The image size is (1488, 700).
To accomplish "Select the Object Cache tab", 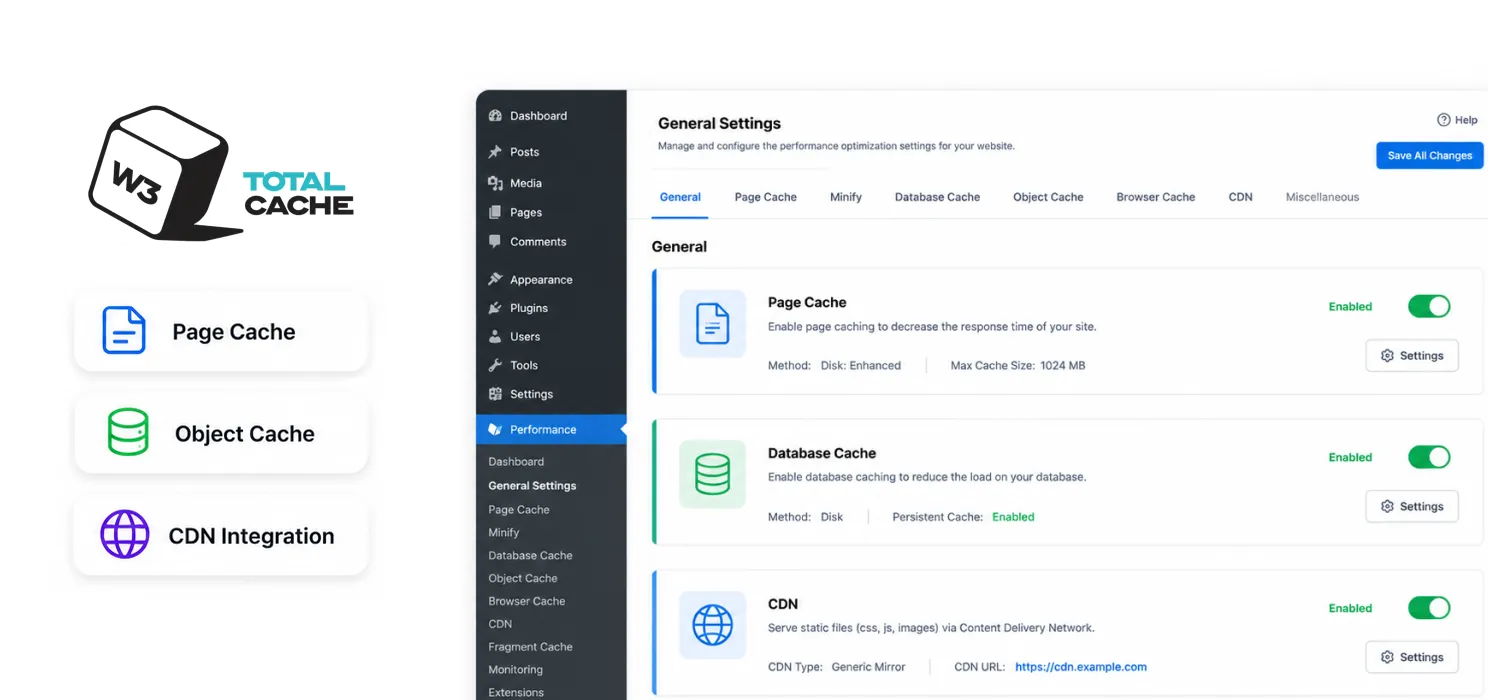I will [1048, 197].
